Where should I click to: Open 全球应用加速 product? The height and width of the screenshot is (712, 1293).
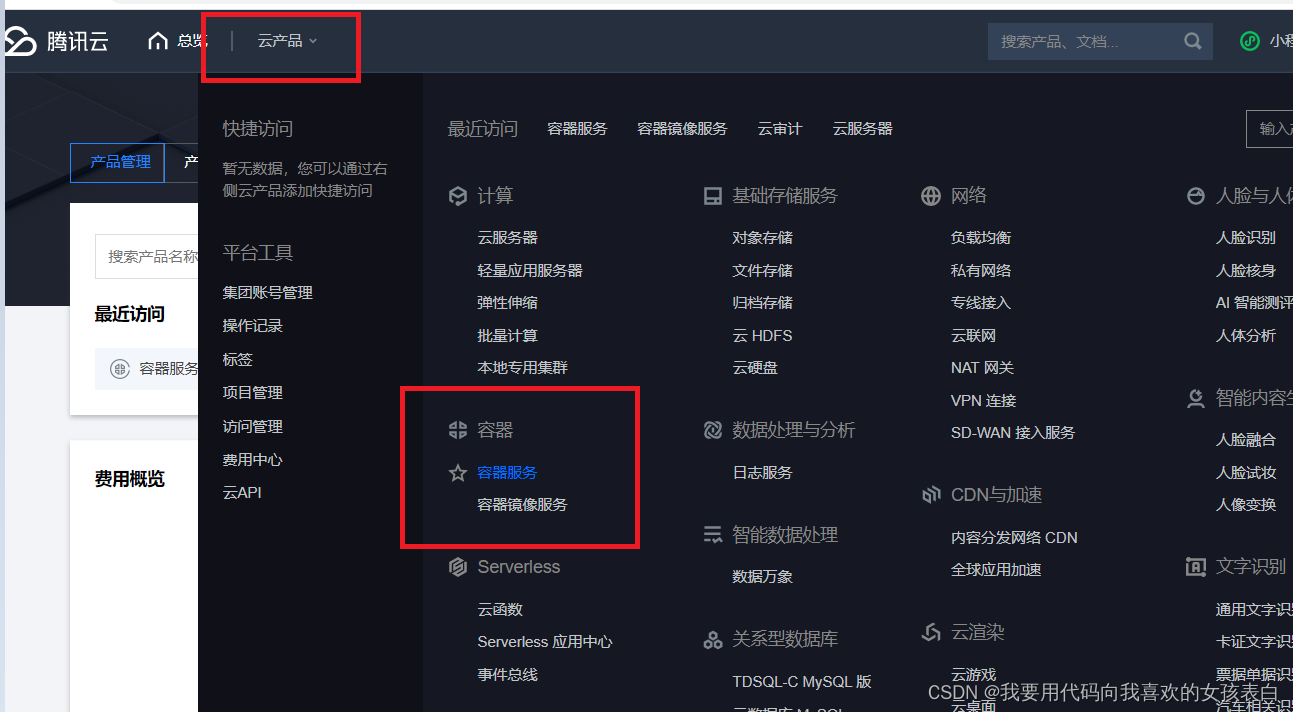click(996, 570)
